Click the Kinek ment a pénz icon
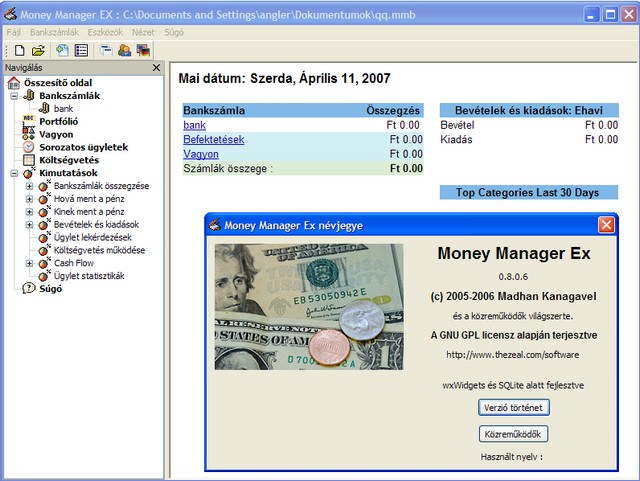Image resolution: width=640 pixels, height=481 pixels. pos(44,212)
